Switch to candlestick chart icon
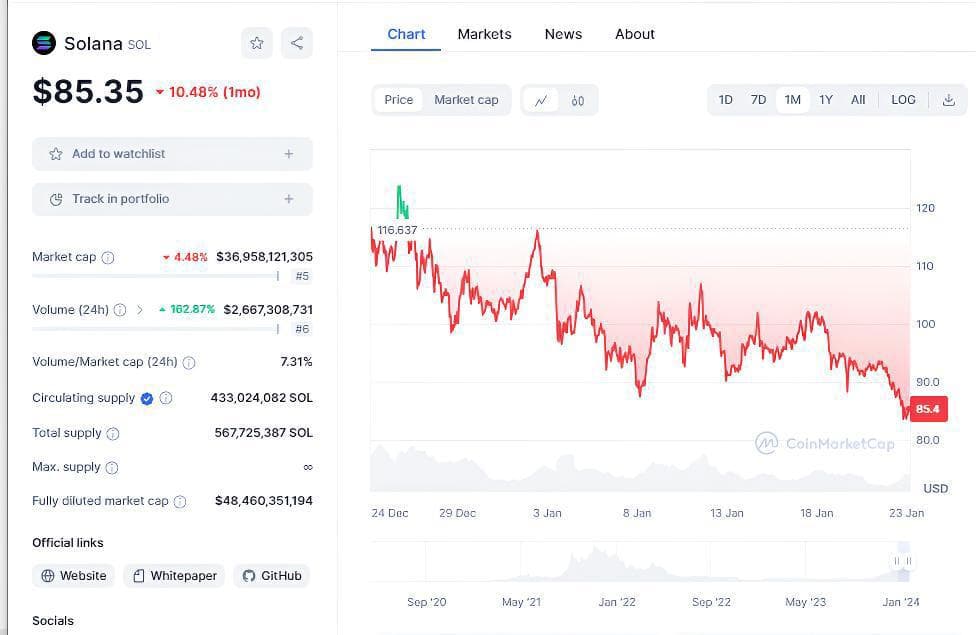The height and width of the screenshot is (635, 976). click(578, 100)
